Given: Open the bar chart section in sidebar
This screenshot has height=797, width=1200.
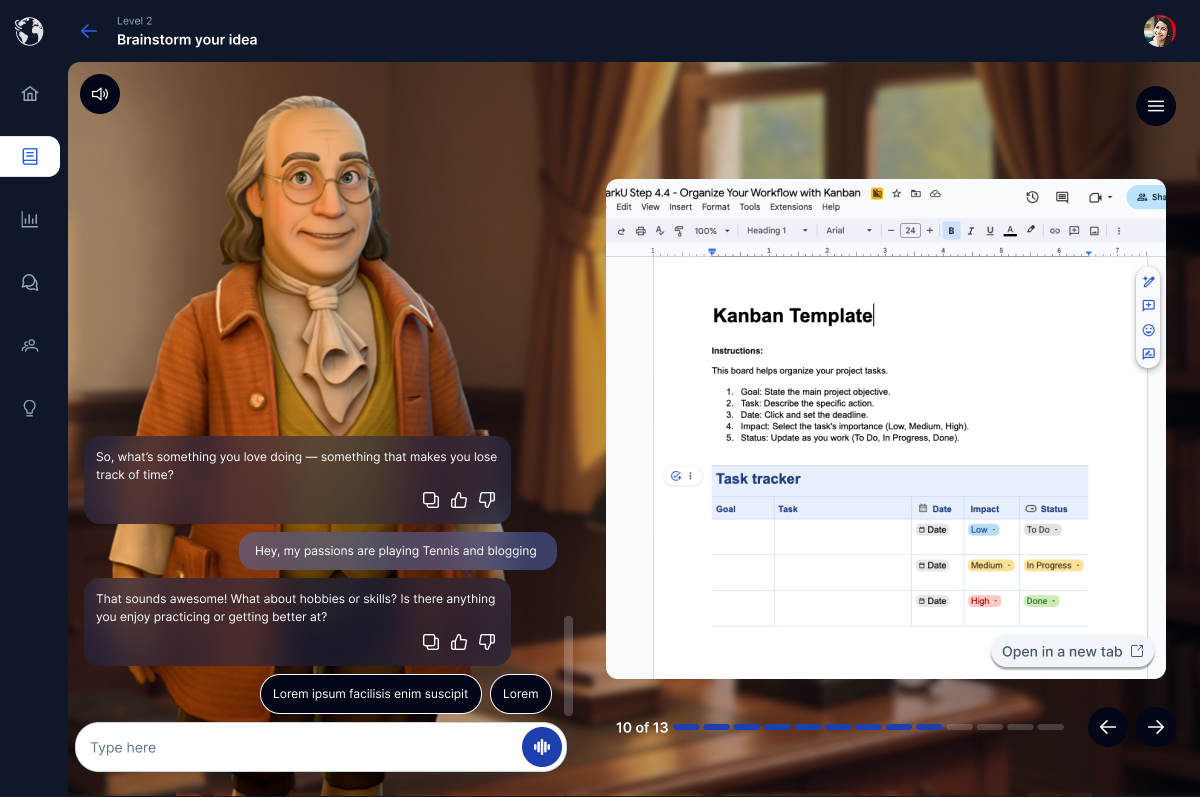Looking at the screenshot, I should pyautogui.click(x=30, y=219).
